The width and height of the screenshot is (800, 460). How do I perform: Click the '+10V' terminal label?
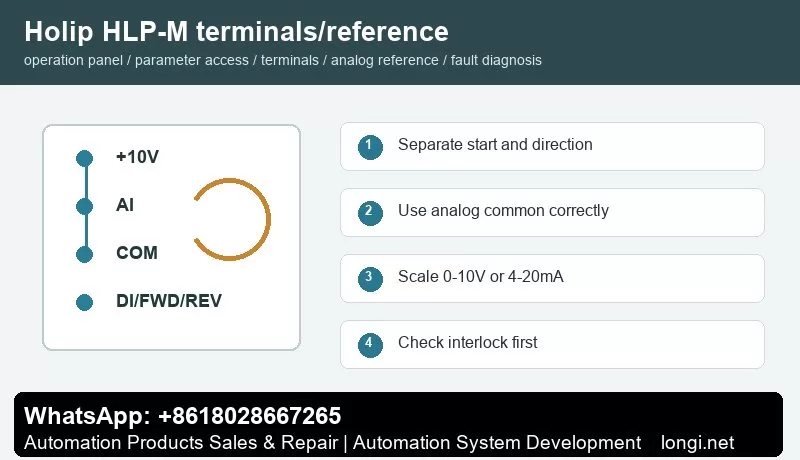click(137, 157)
